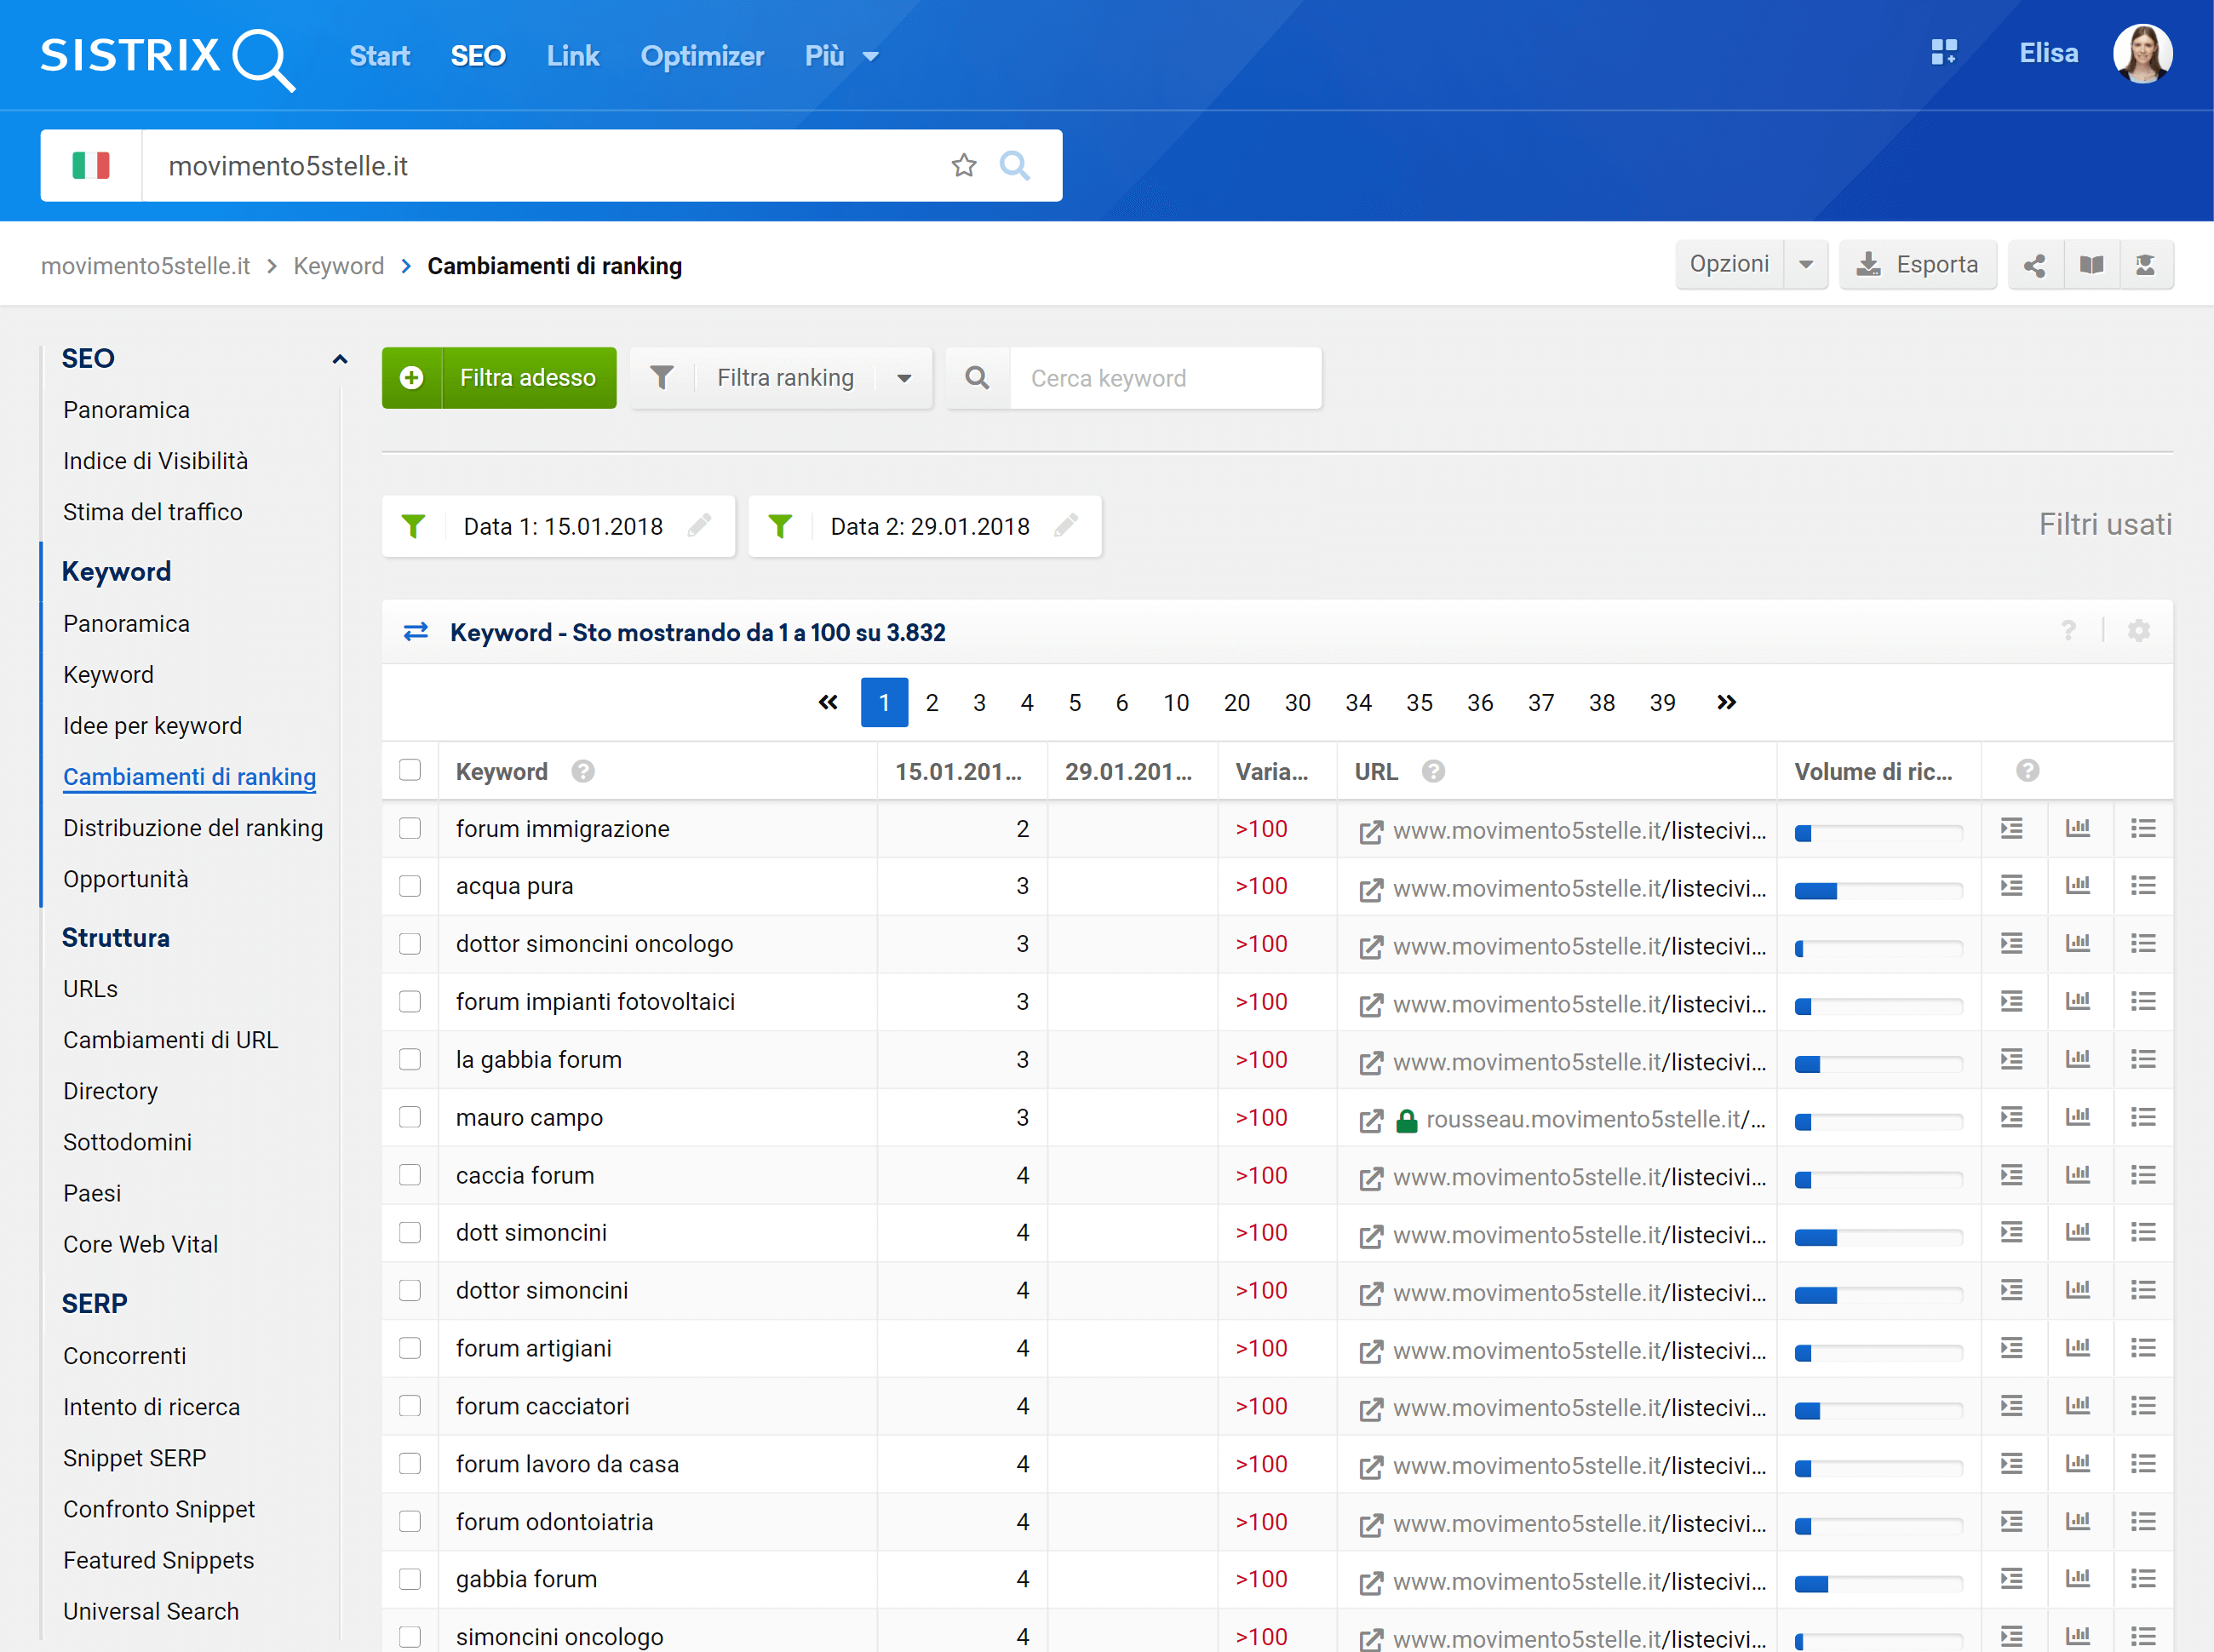The height and width of the screenshot is (1652, 2214).
Task: Show history chart icon for acqua pura
Action: point(2078,885)
